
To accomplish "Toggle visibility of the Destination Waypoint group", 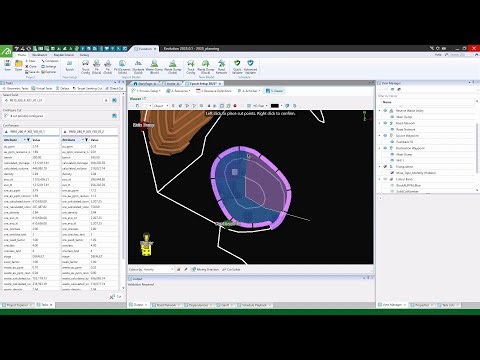I will [385, 148].
